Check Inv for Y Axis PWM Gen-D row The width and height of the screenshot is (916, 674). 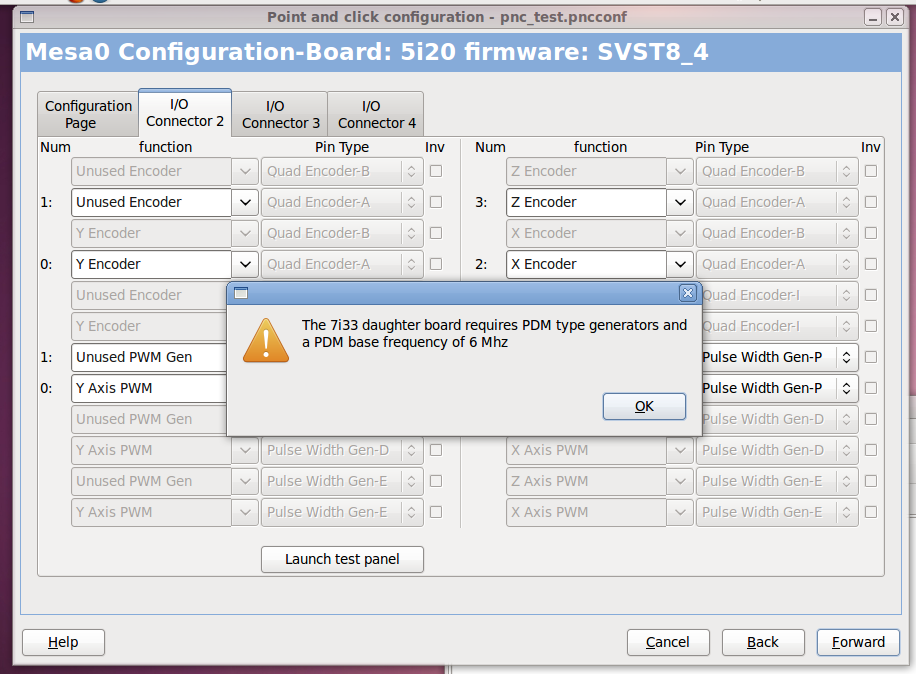click(x=436, y=450)
